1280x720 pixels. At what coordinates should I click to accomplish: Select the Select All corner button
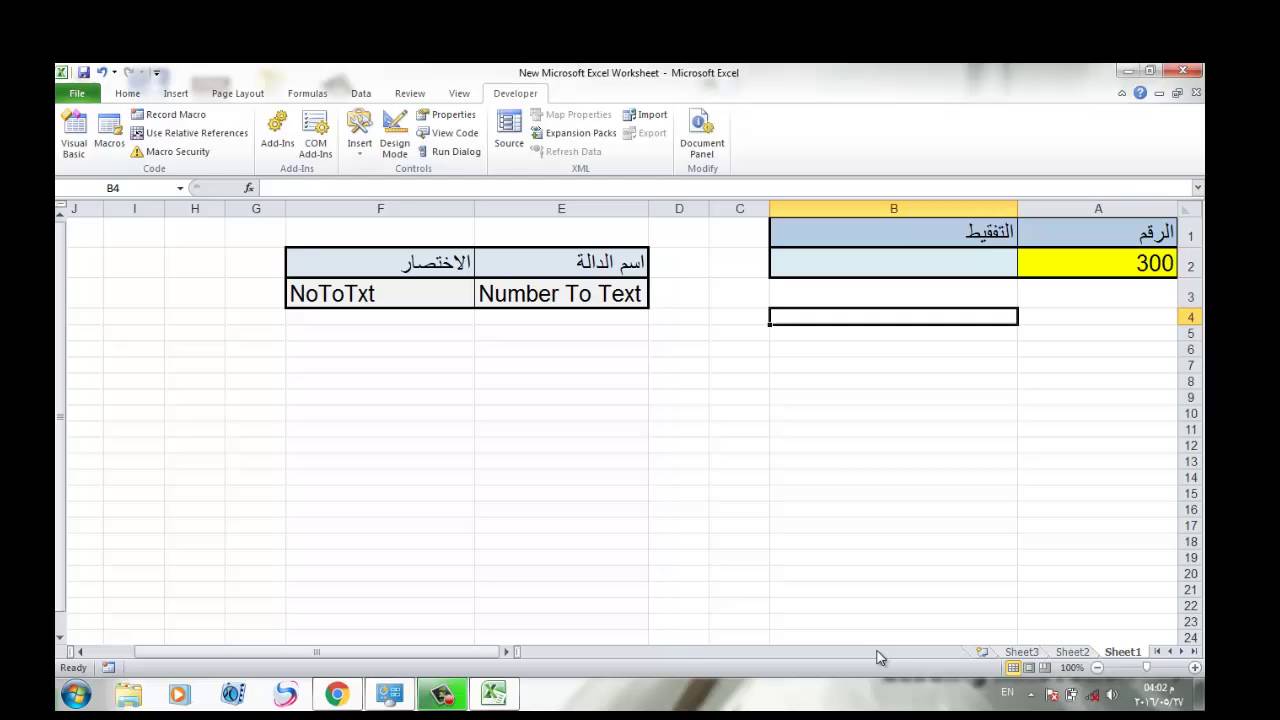tap(1190, 209)
